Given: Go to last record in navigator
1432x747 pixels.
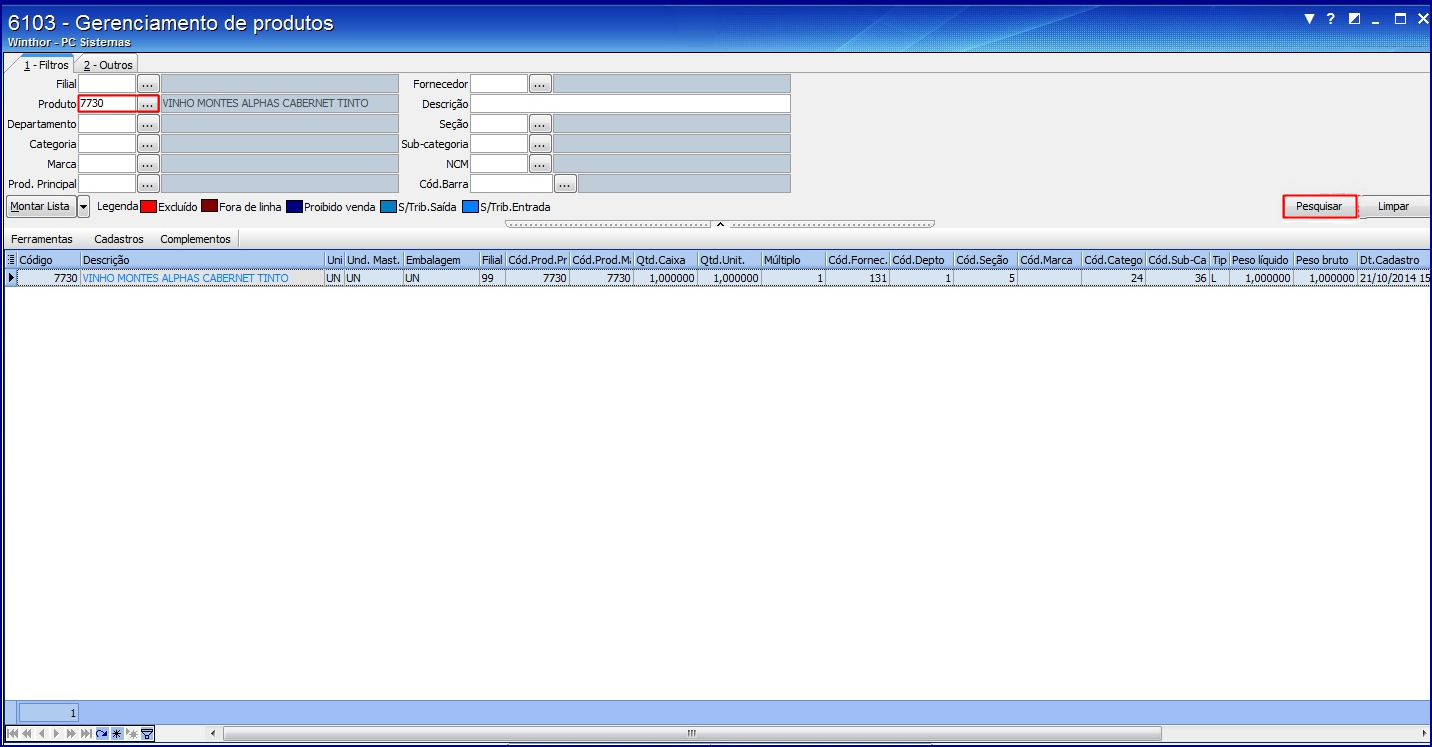Looking at the screenshot, I should click(x=86, y=734).
